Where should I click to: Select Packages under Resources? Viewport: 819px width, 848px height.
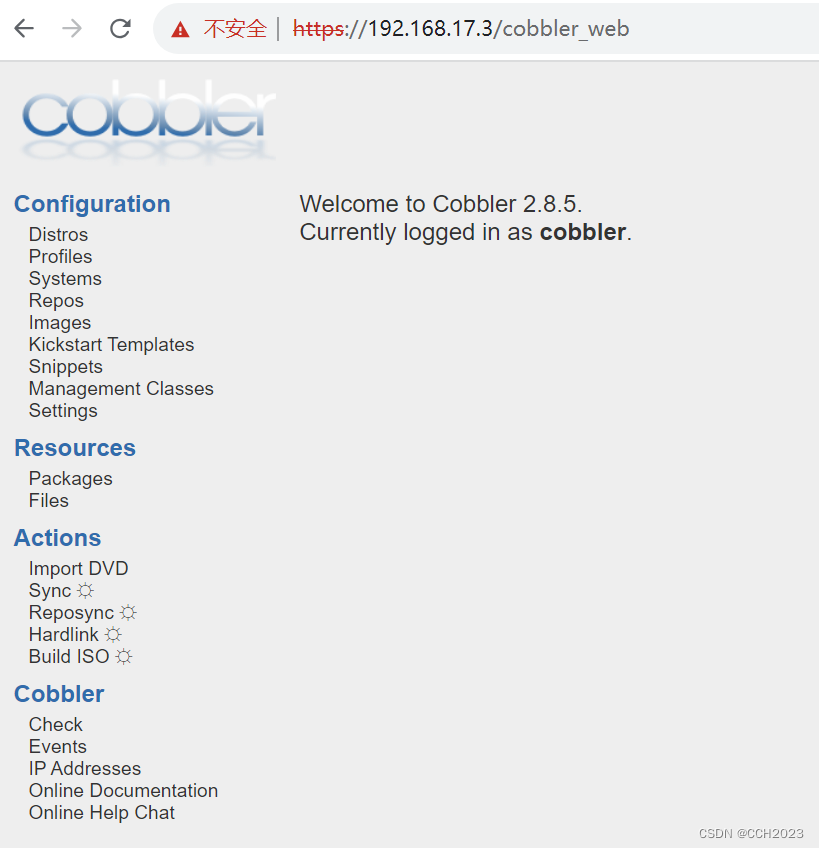tap(70, 478)
